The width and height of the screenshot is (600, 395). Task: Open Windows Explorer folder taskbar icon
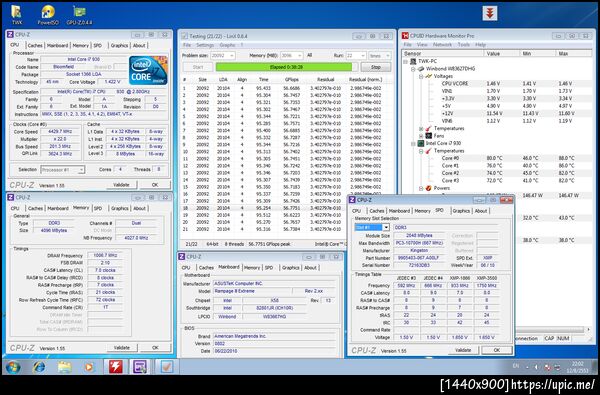tap(64, 367)
